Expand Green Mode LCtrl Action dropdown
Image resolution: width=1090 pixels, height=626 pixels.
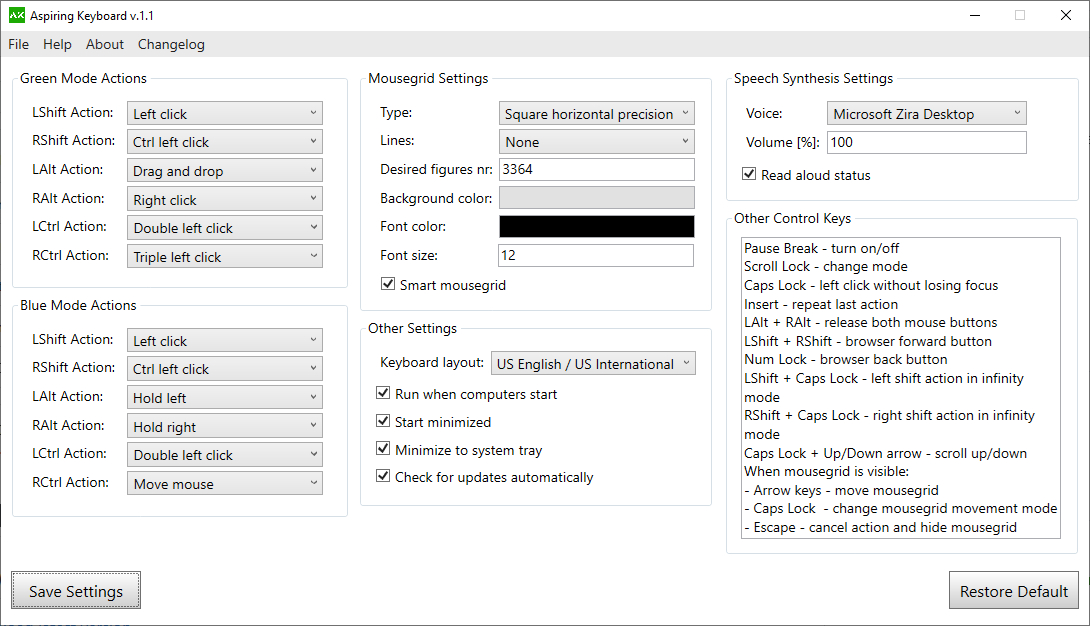point(225,228)
